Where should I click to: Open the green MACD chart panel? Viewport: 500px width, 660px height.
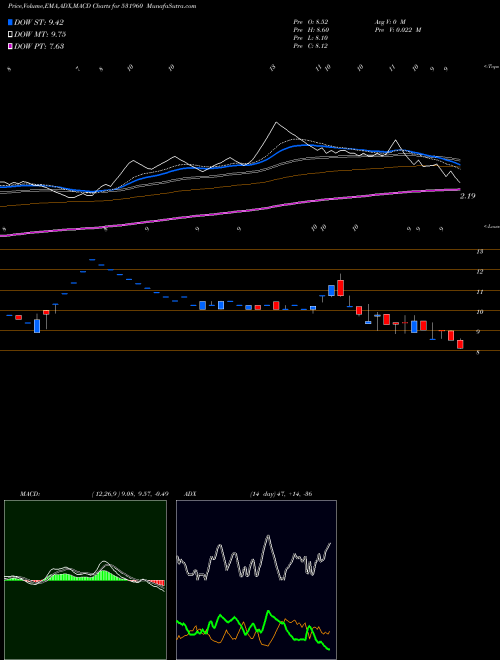coord(85,580)
